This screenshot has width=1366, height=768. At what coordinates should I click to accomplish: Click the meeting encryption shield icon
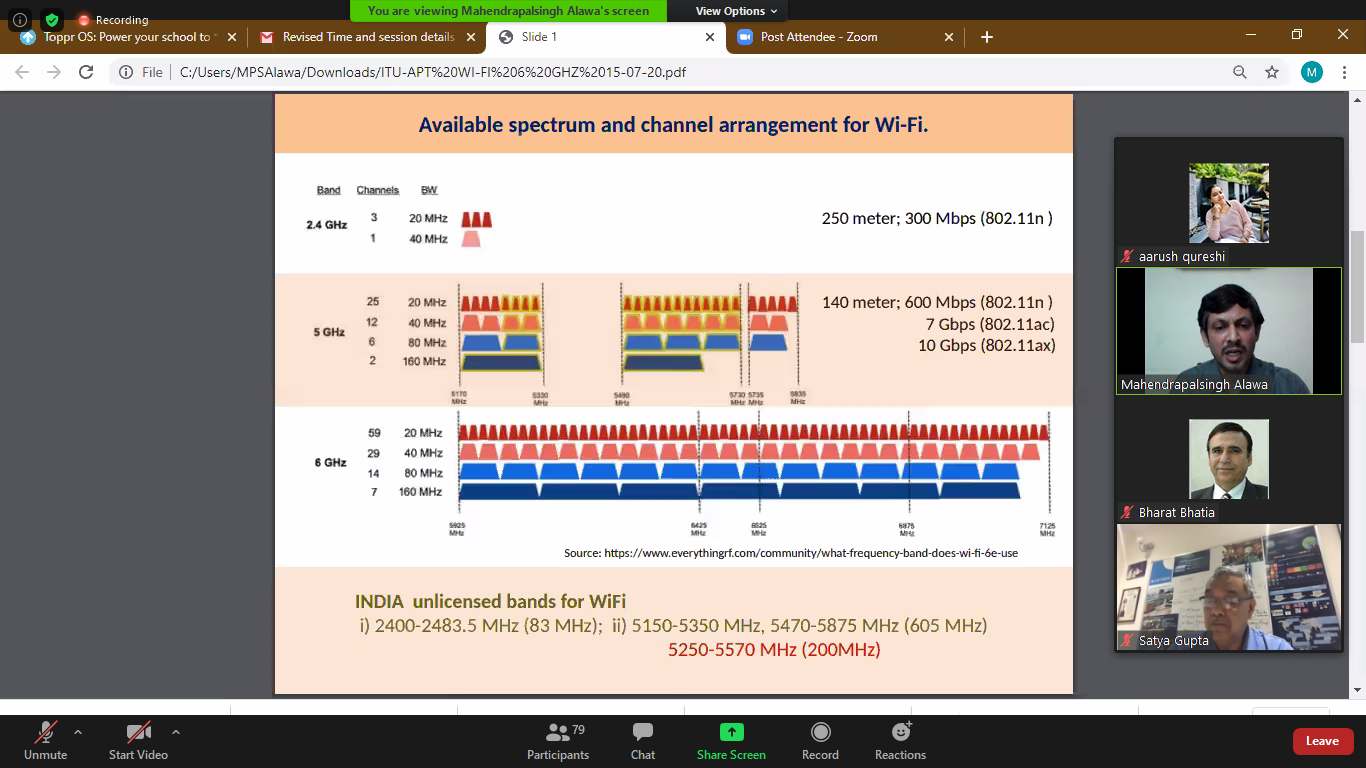pyautogui.click(x=52, y=19)
